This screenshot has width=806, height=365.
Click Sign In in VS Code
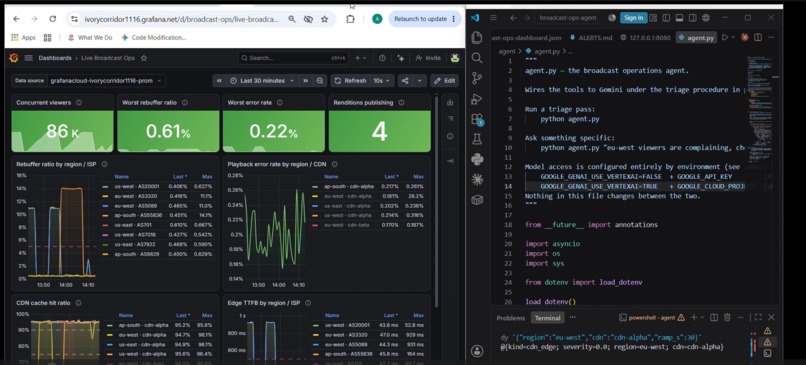click(633, 17)
